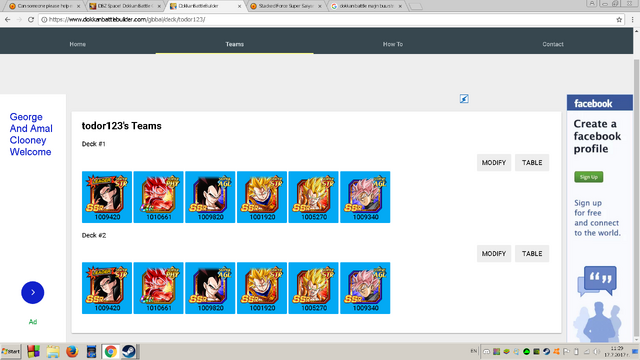Open card 1009340 in Deck #2
This screenshot has width=640, height=360.
pyautogui.click(x=365, y=288)
